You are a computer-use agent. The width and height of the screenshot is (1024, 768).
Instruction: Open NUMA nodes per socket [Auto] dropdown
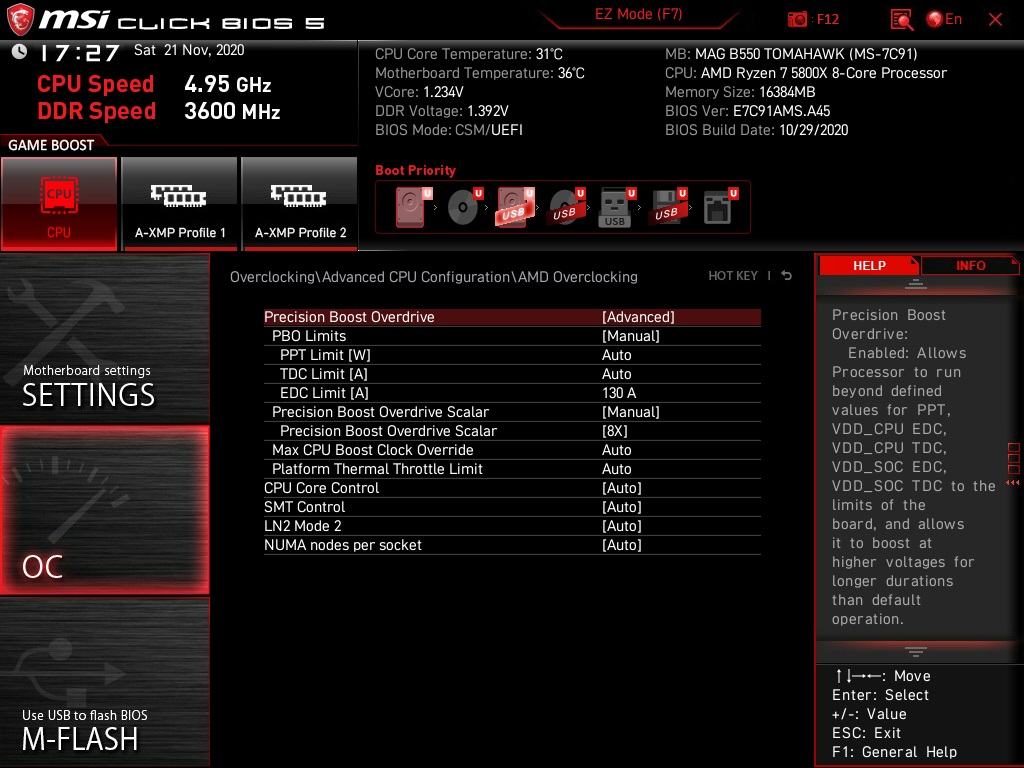click(512, 545)
